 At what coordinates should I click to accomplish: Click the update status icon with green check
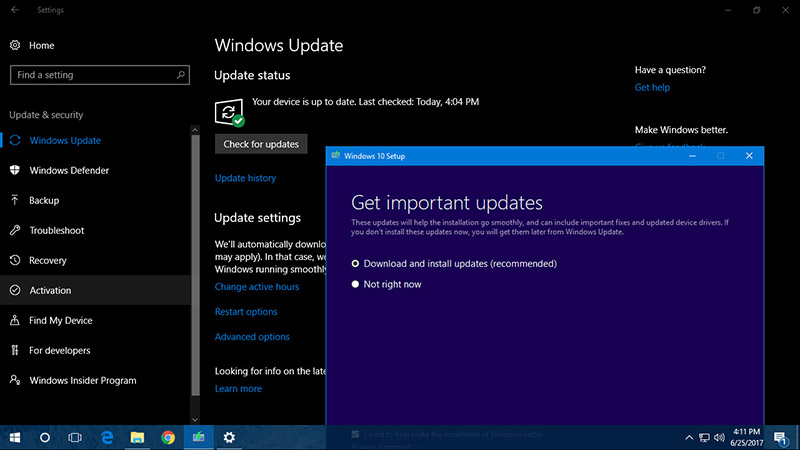(x=229, y=112)
